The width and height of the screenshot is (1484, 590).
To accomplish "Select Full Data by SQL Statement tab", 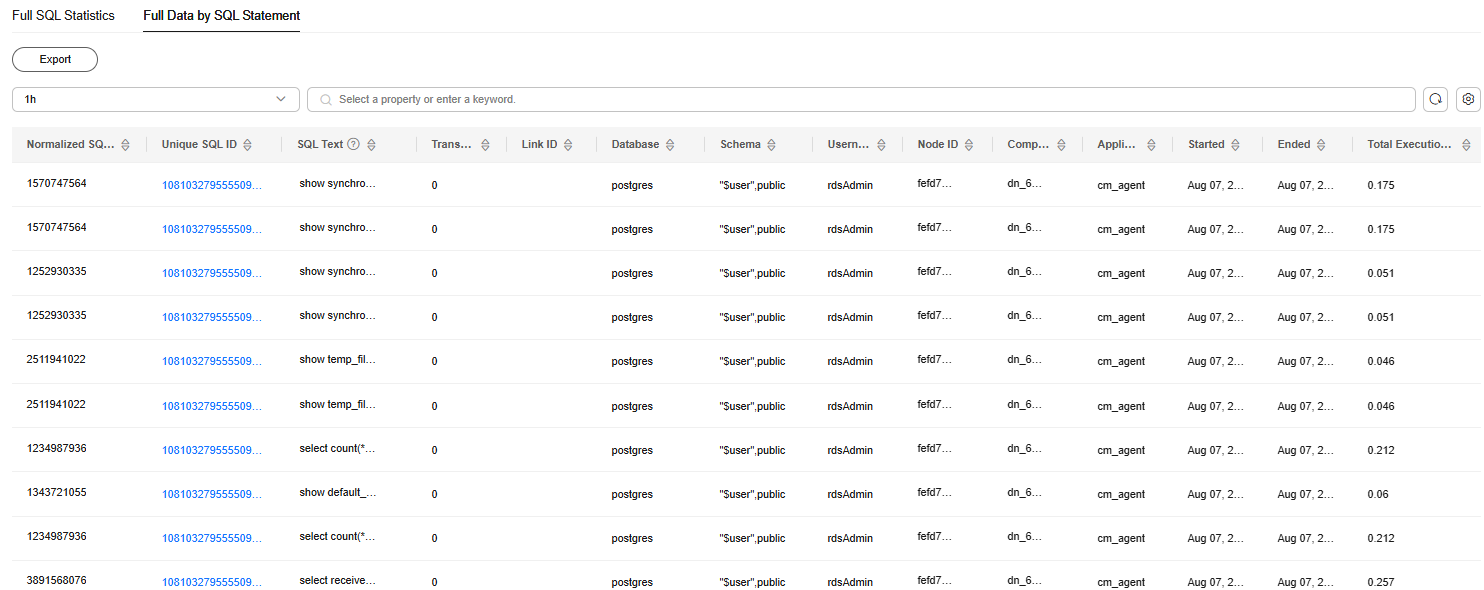I will [222, 16].
